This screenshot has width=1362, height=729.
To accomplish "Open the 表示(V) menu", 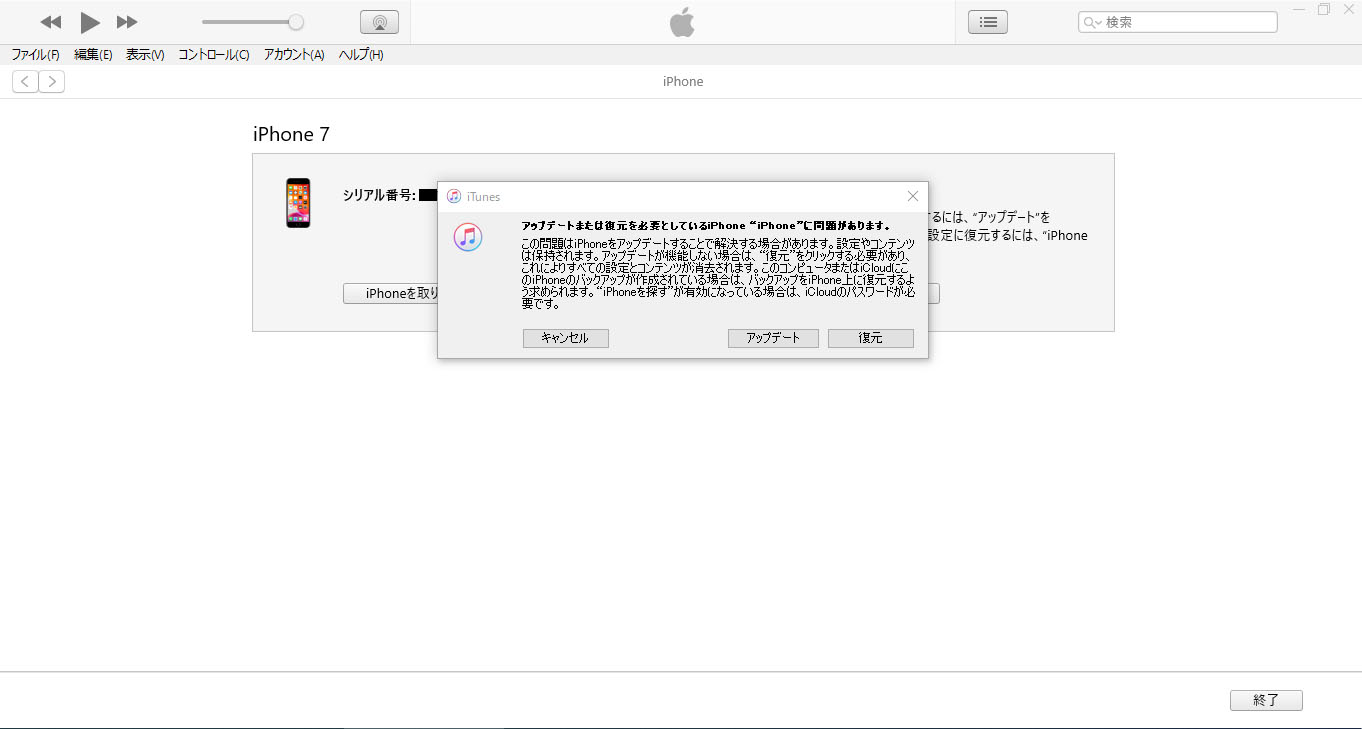I will click(x=145, y=55).
